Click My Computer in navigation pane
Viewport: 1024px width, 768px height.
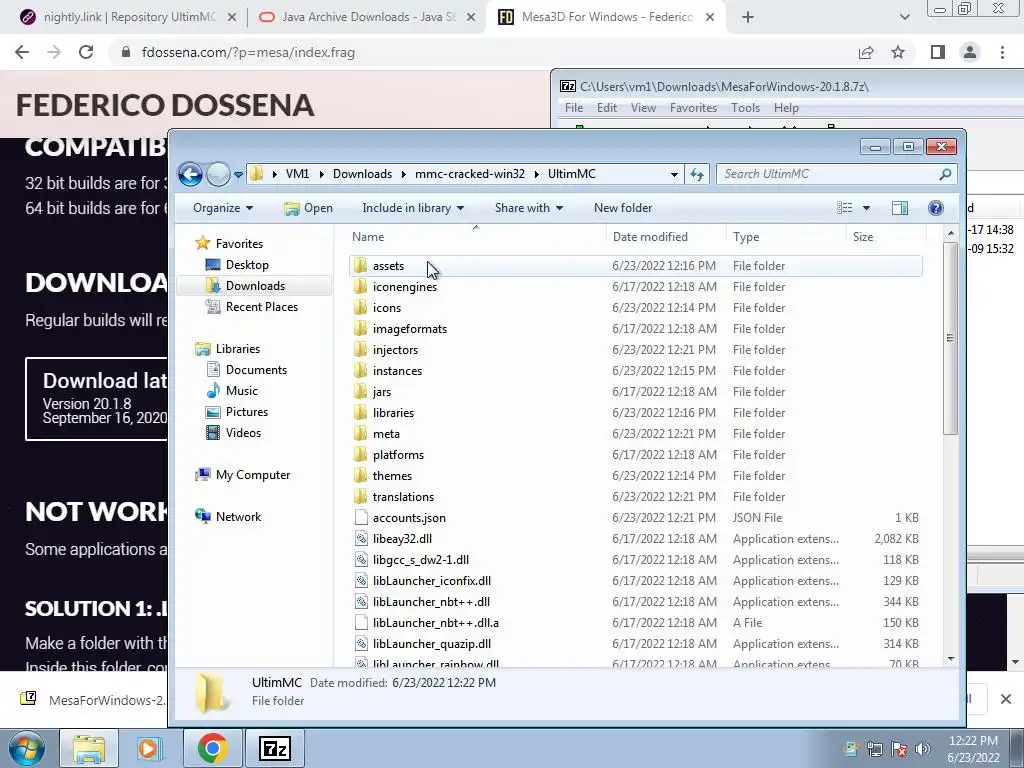[x=253, y=475]
